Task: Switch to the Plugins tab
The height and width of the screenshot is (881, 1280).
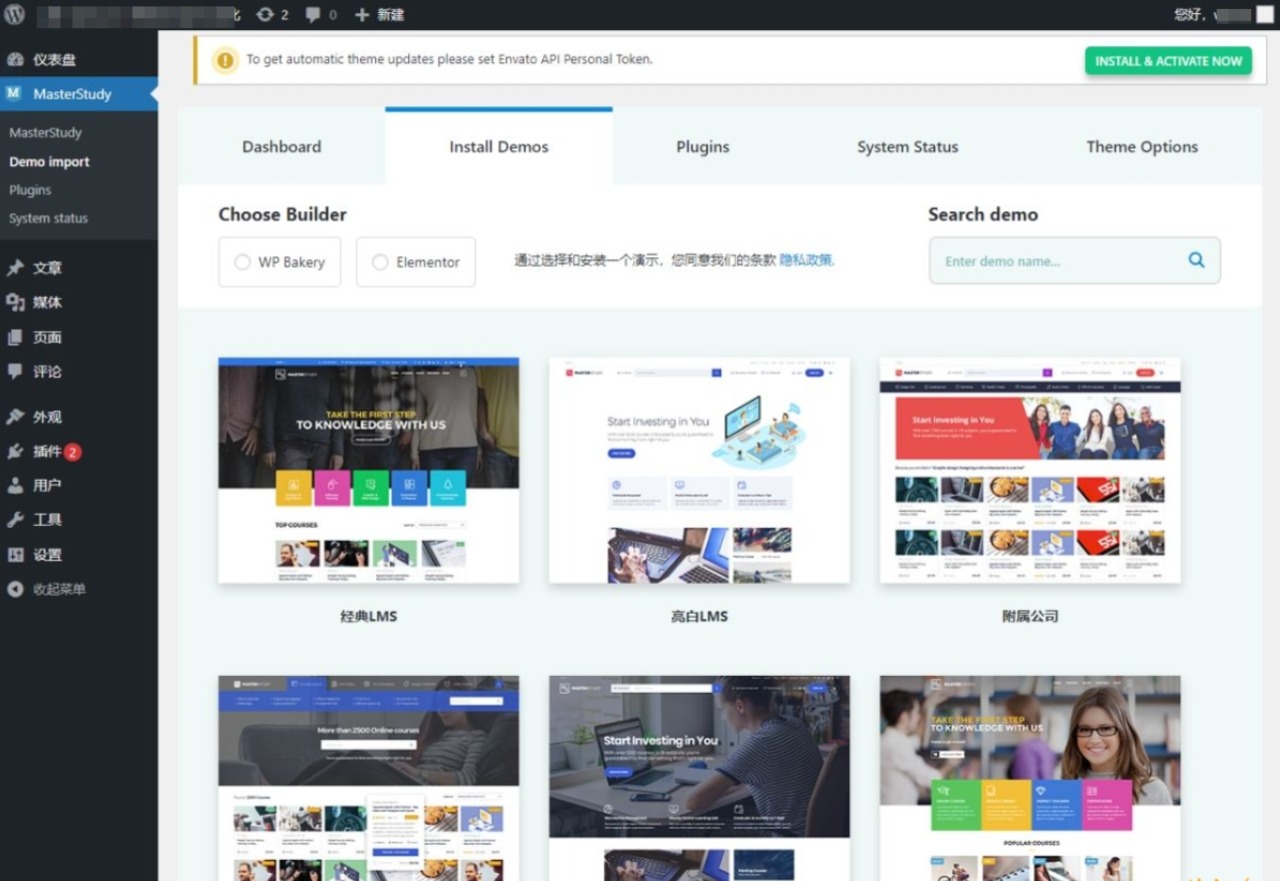Action: (703, 147)
